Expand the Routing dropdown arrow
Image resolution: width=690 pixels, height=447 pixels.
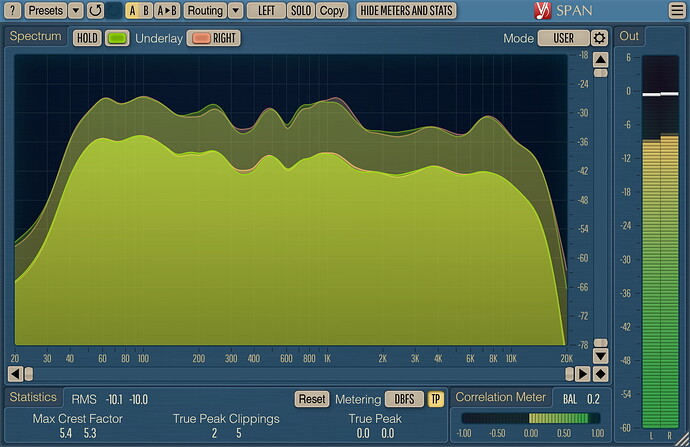(235, 10)
